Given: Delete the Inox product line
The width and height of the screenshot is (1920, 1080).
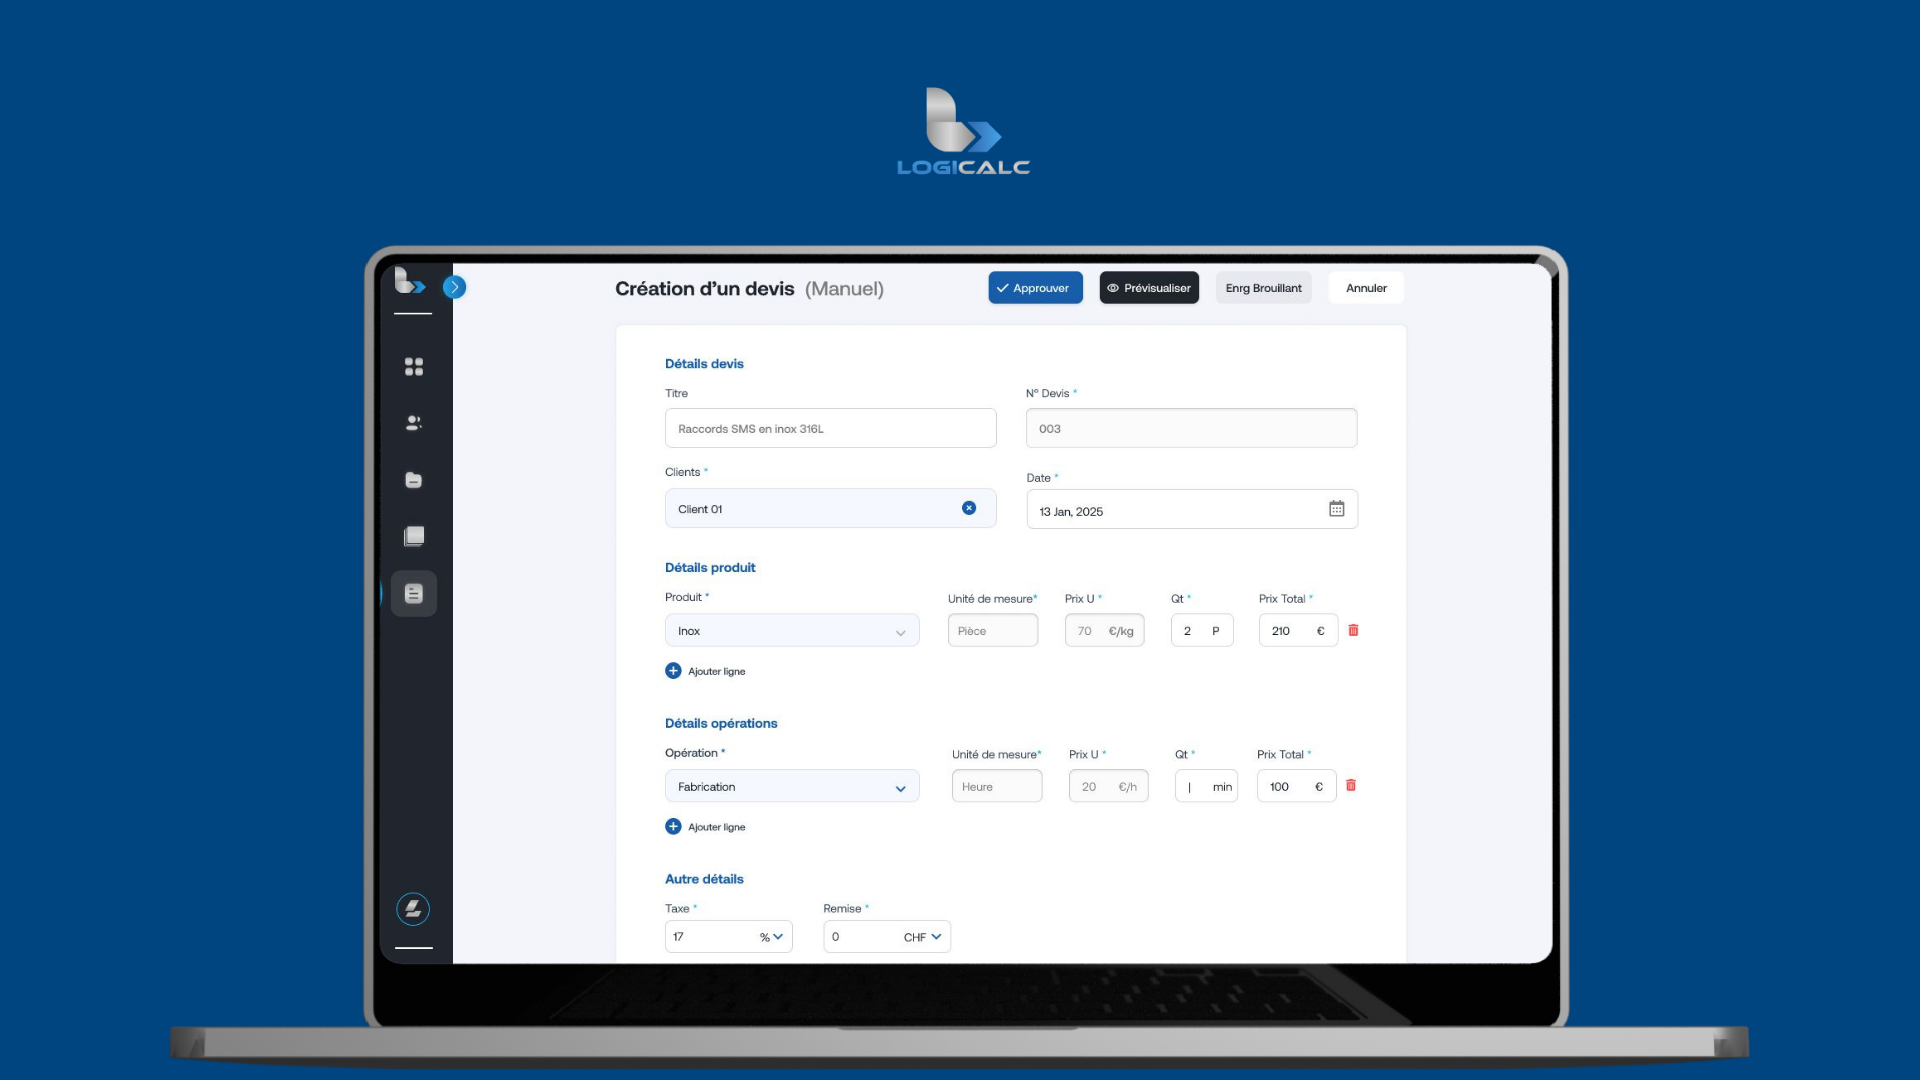Looking at the screenshot, I should coord(1353,630).
